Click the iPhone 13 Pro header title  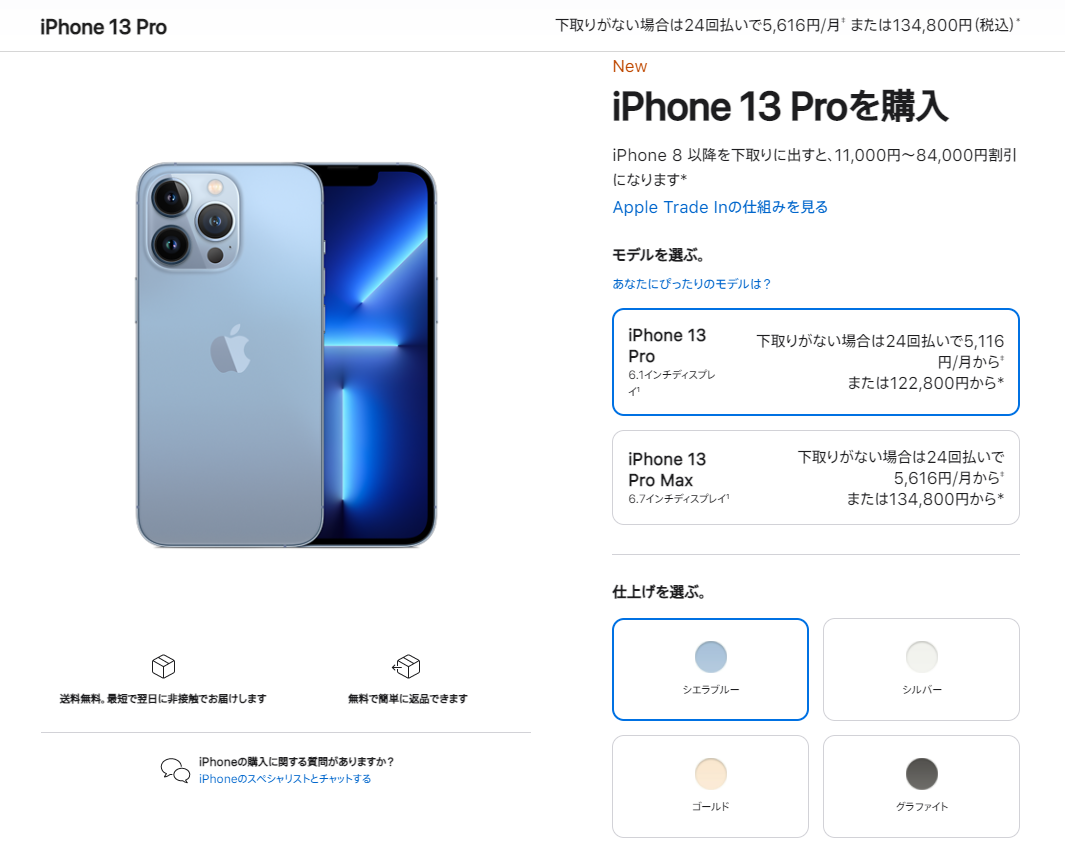pyautogui.click(x=103, y=27)
